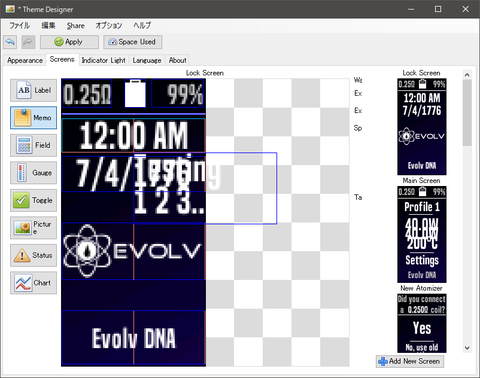Open the Share menu
480x378 pixels.
75,25
